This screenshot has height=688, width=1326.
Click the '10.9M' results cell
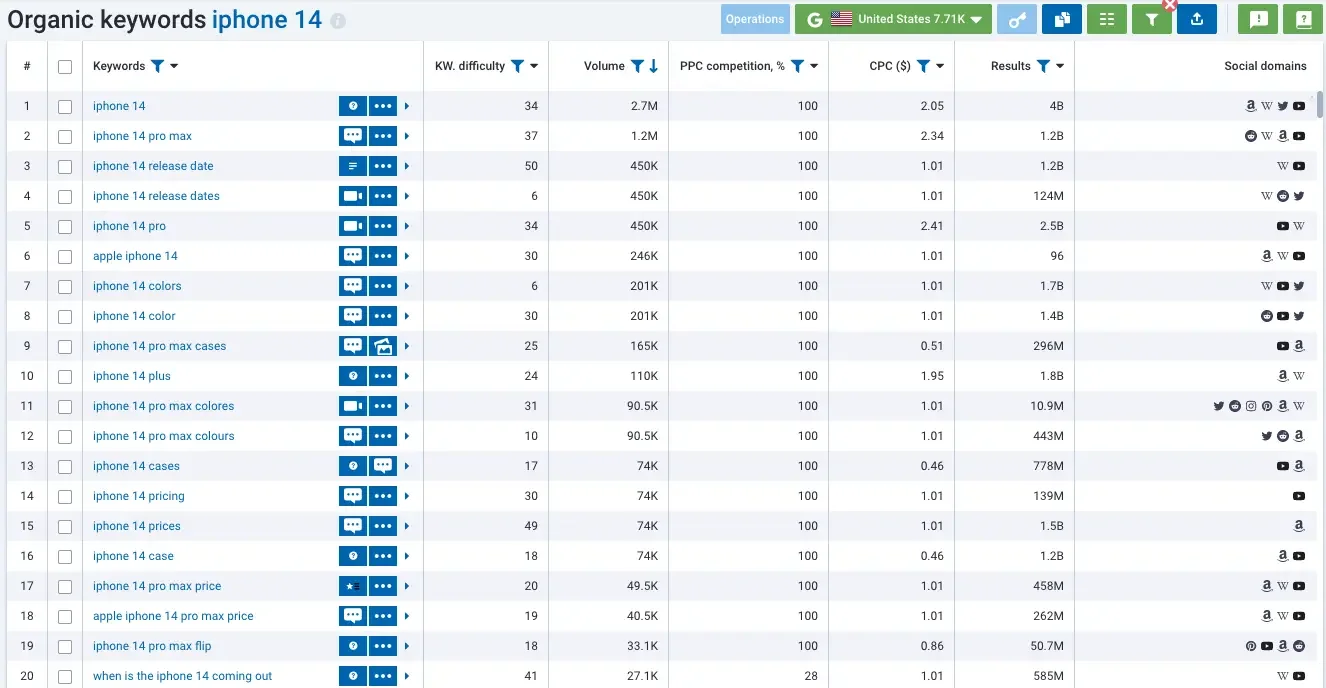[1047, 406]
